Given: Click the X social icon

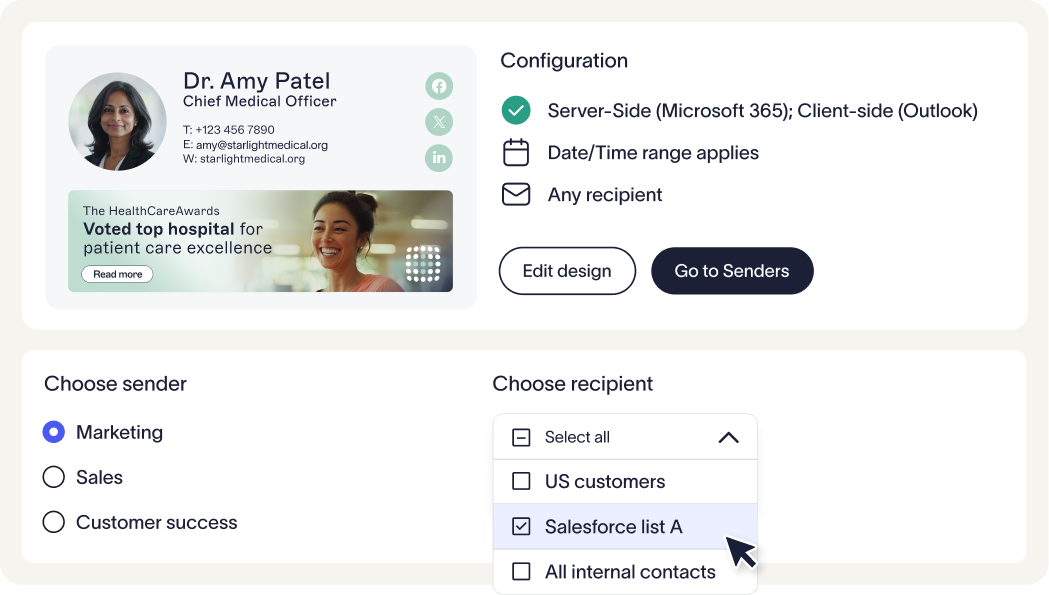Looking at the screenshot, I should 439,122.
